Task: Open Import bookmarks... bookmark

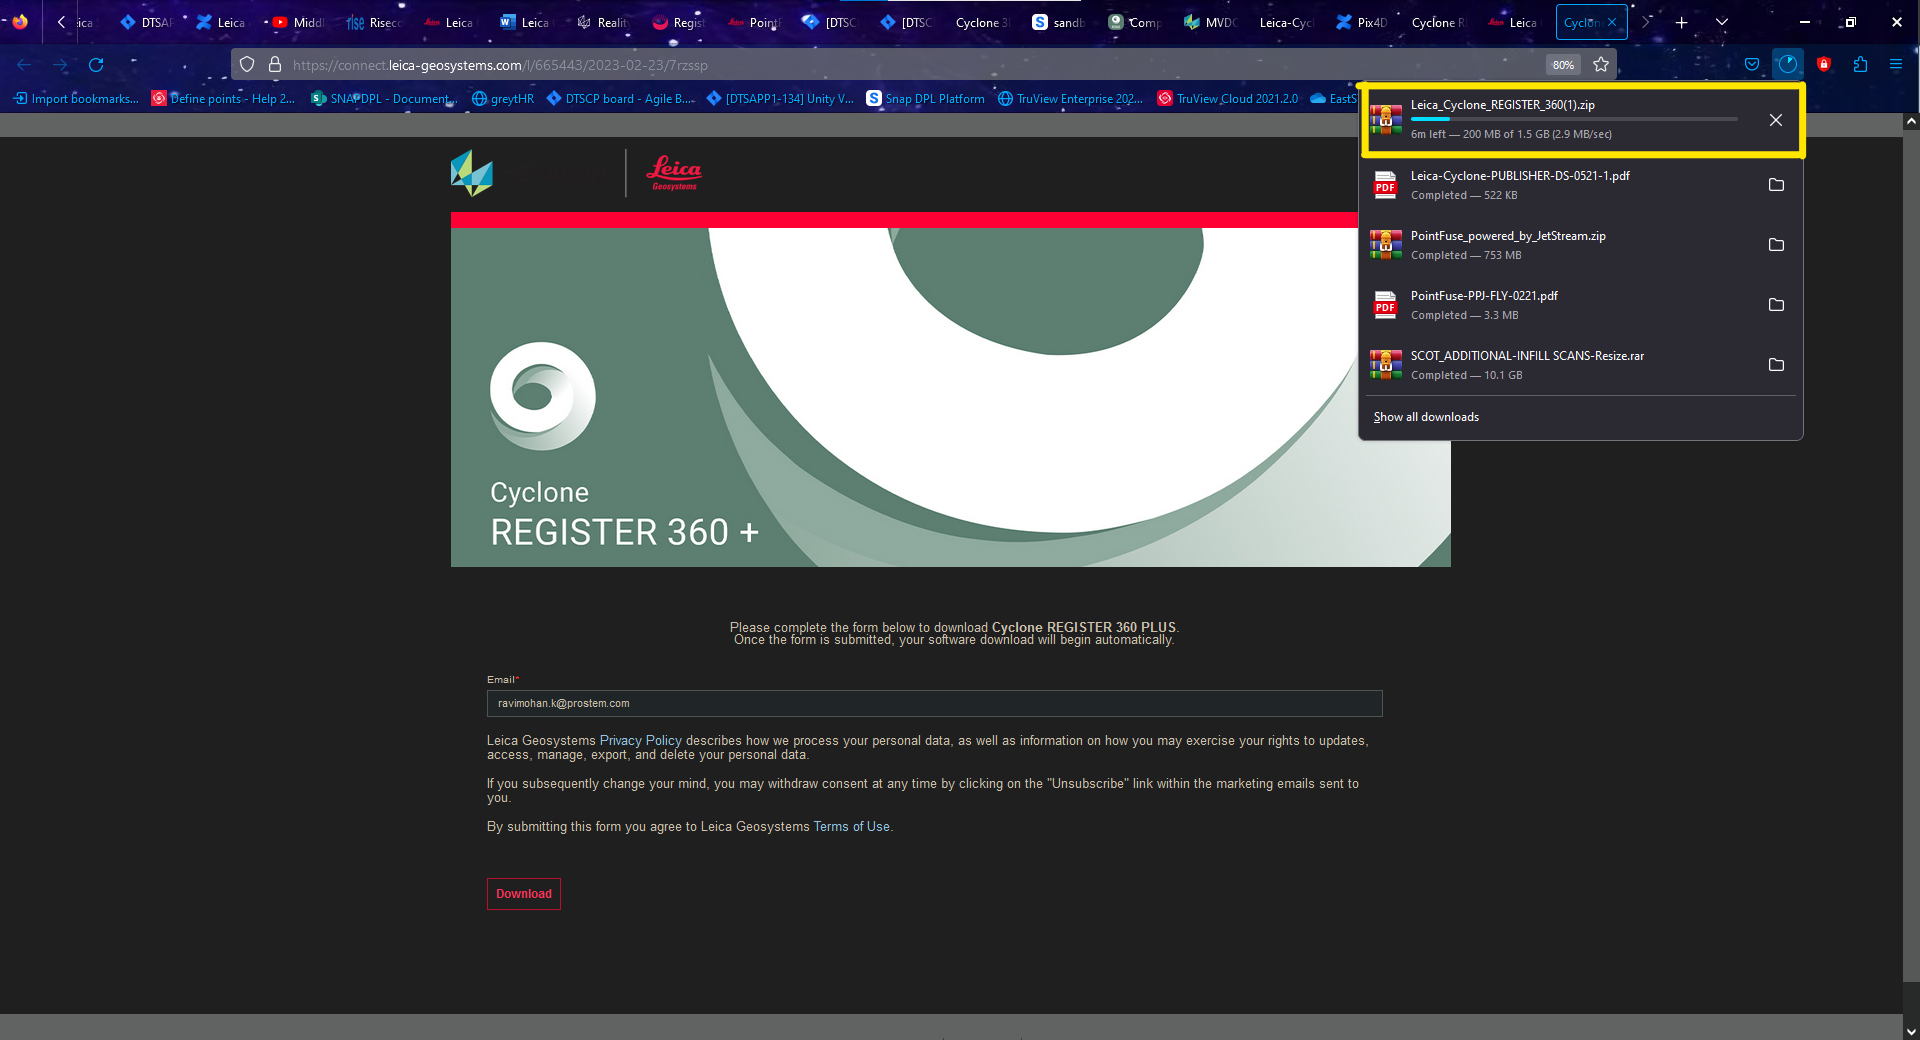Action: pyautogui.click(x=76, y=98)
